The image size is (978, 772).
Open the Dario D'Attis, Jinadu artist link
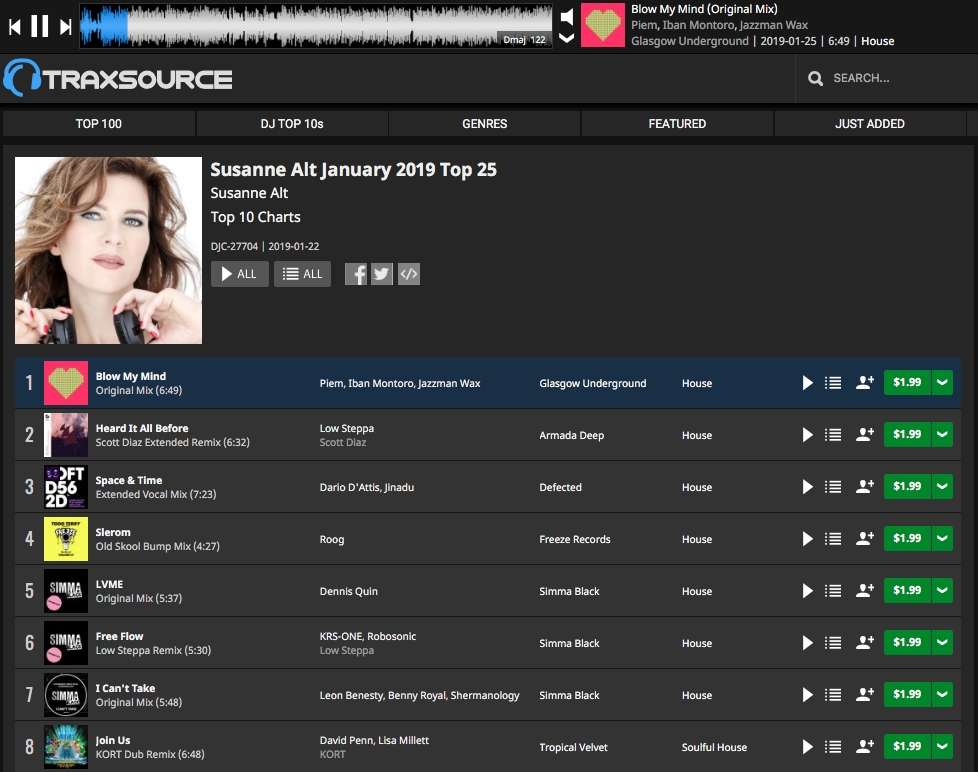click(367, 487)
